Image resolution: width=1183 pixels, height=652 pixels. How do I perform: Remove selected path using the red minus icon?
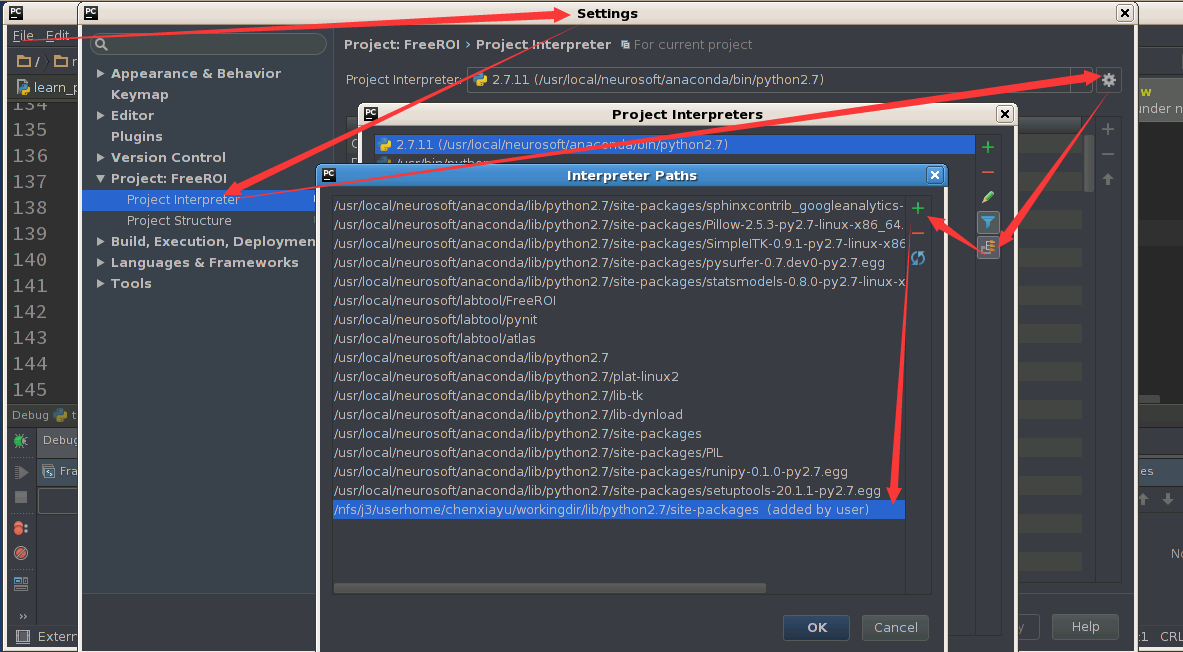click(x=918, y=232)
